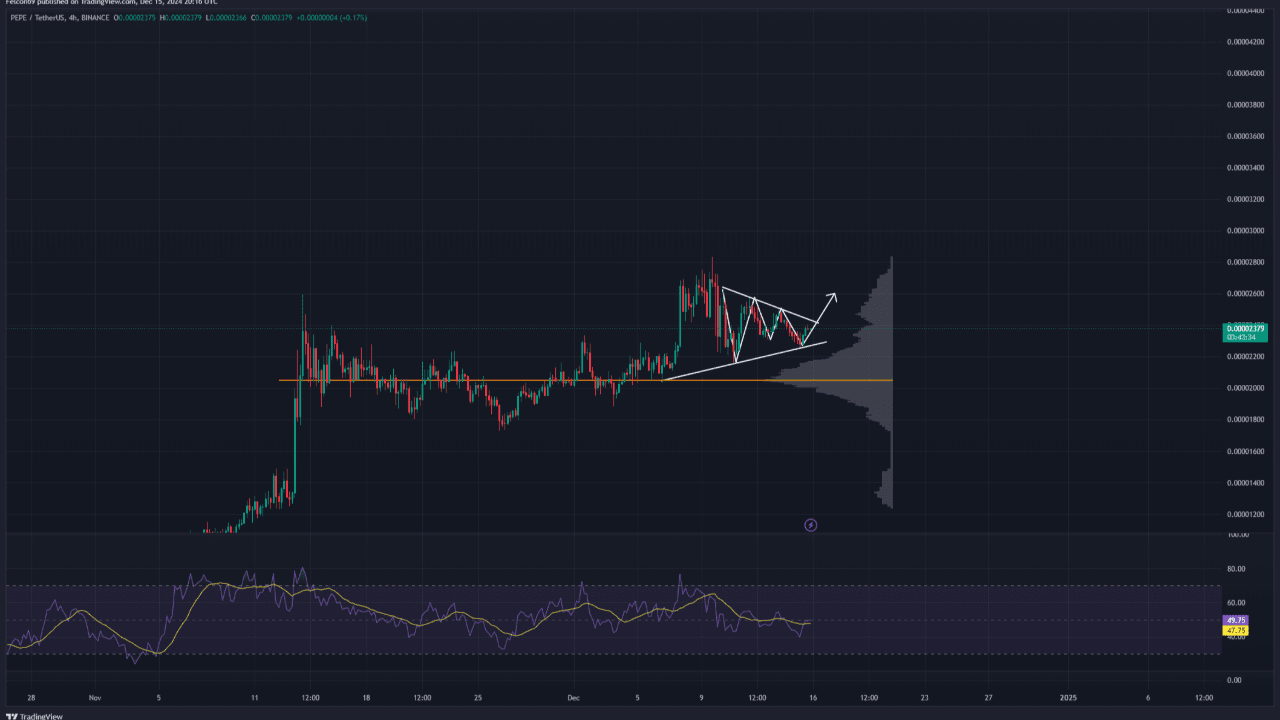
Task: Click the 0.00 RSI scale label
Action: click(1236, 680)
